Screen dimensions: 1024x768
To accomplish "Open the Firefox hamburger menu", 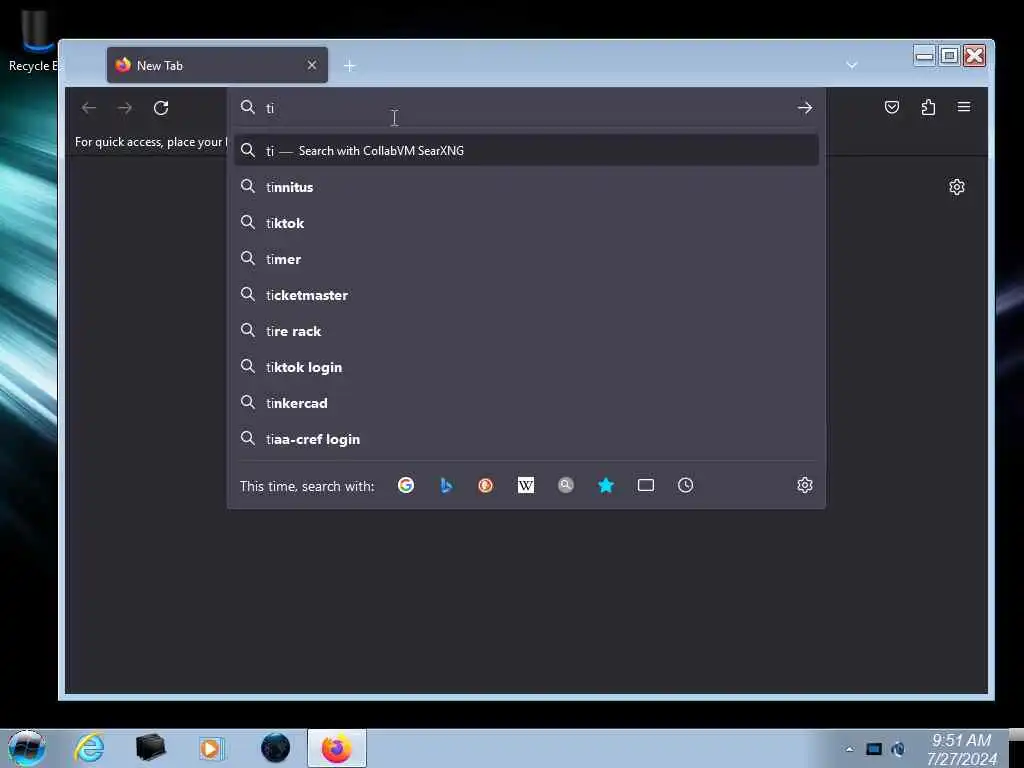I will click(x=964, y=107).
